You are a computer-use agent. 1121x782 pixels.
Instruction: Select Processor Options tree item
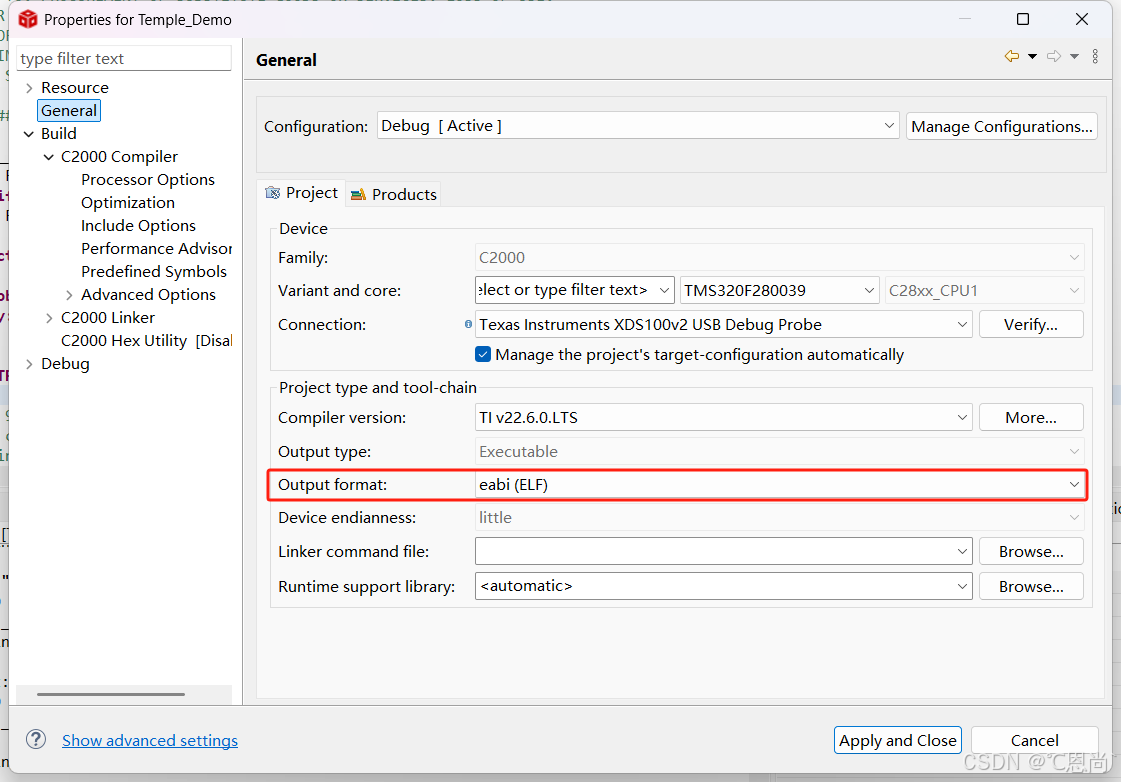[x=148, y=179]
